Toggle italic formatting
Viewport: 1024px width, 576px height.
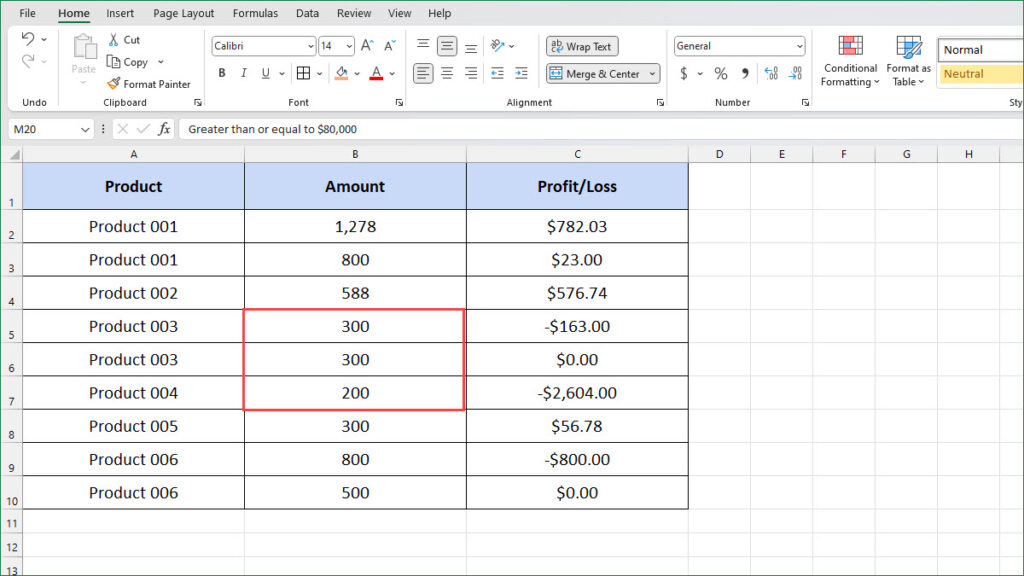[x=242, y=72]
